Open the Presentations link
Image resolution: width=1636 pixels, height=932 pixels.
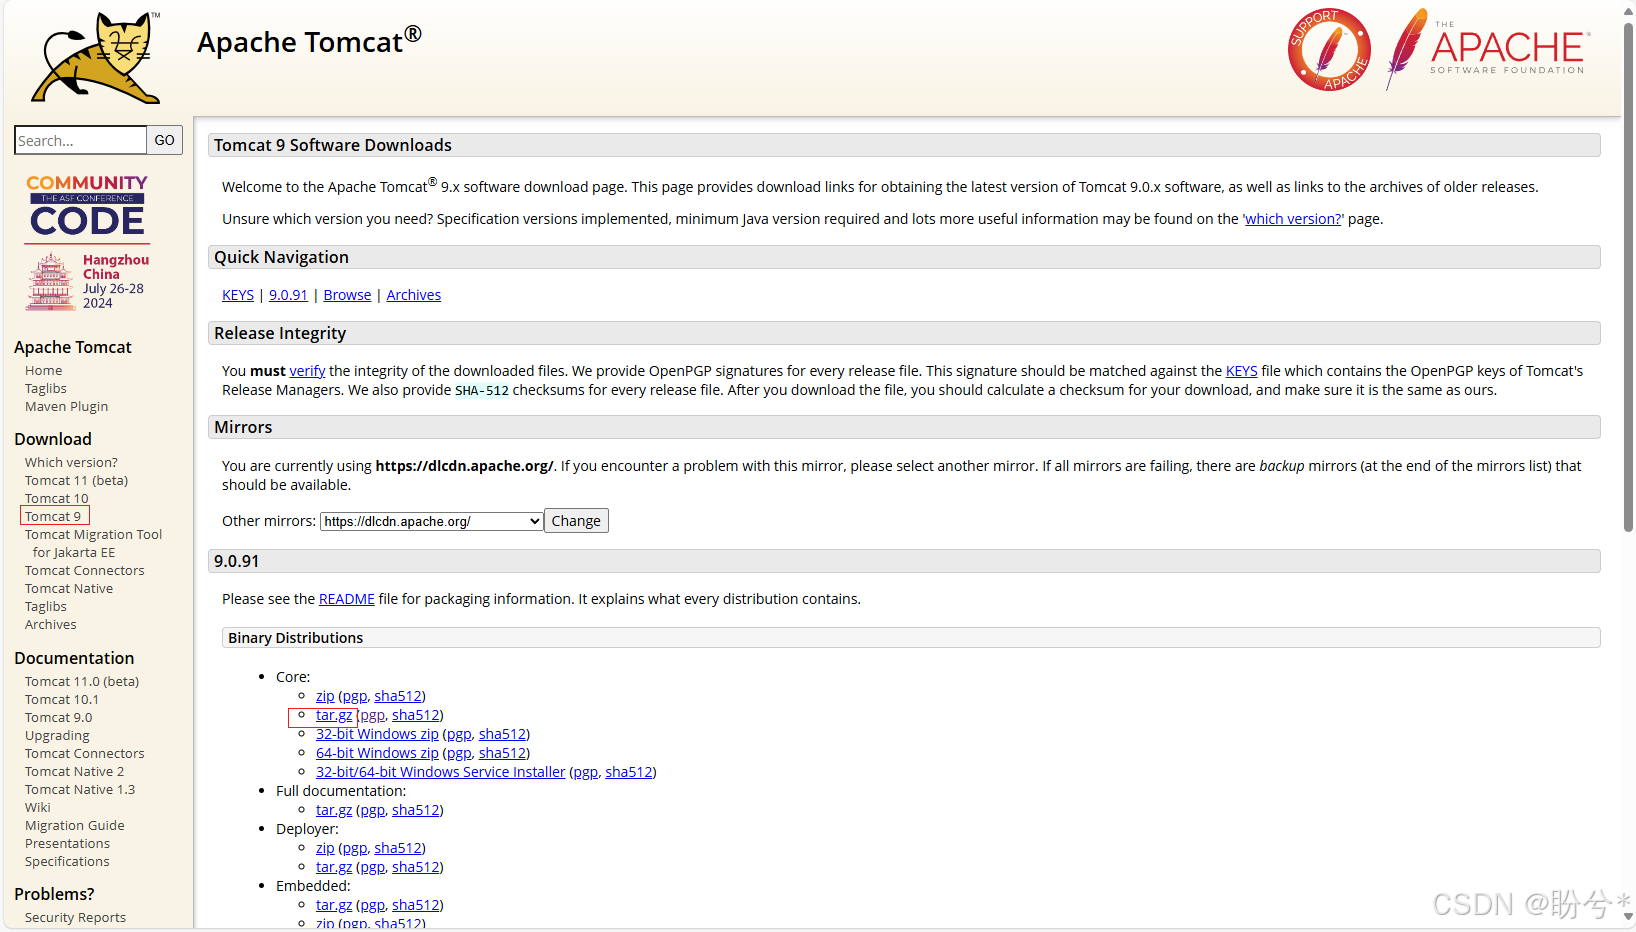point(67,843)
